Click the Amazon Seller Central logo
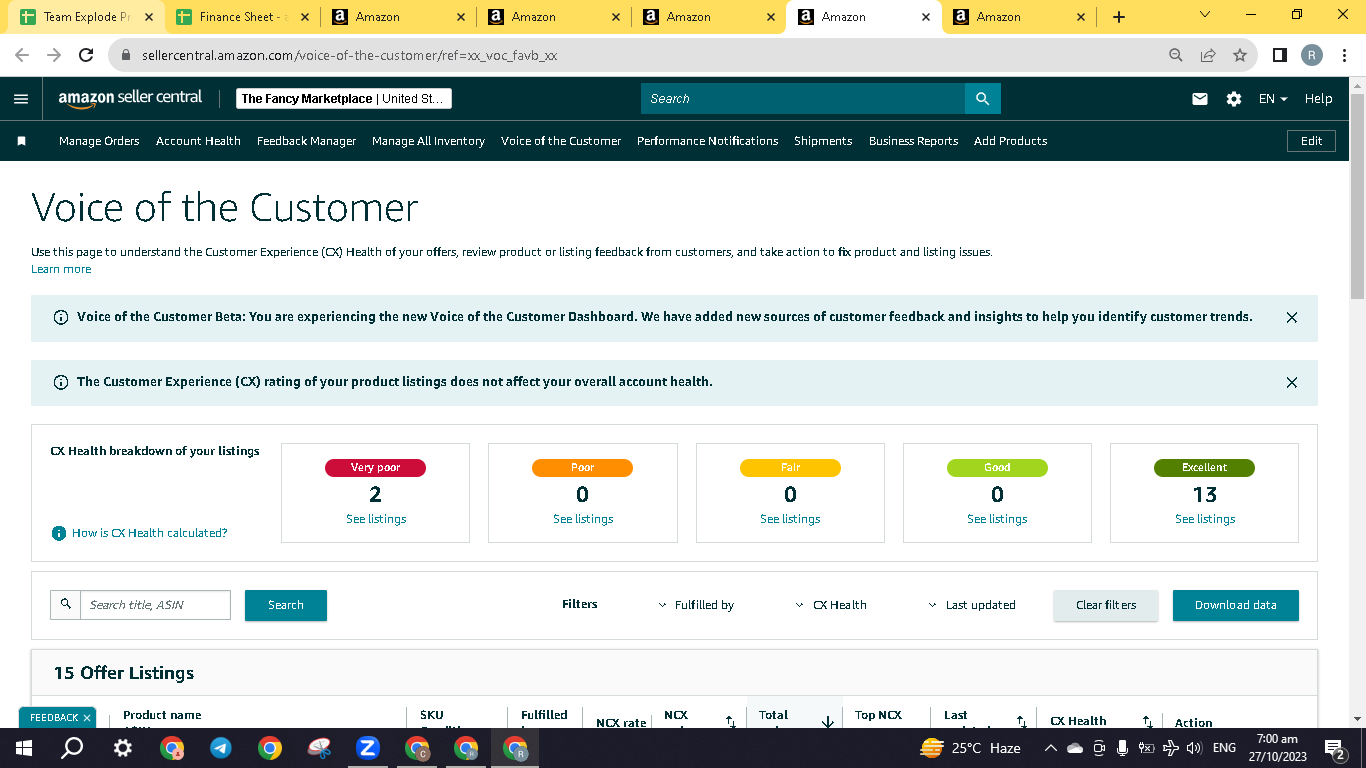This screenshot has height=768, width=1366. [x=130, y=98]
